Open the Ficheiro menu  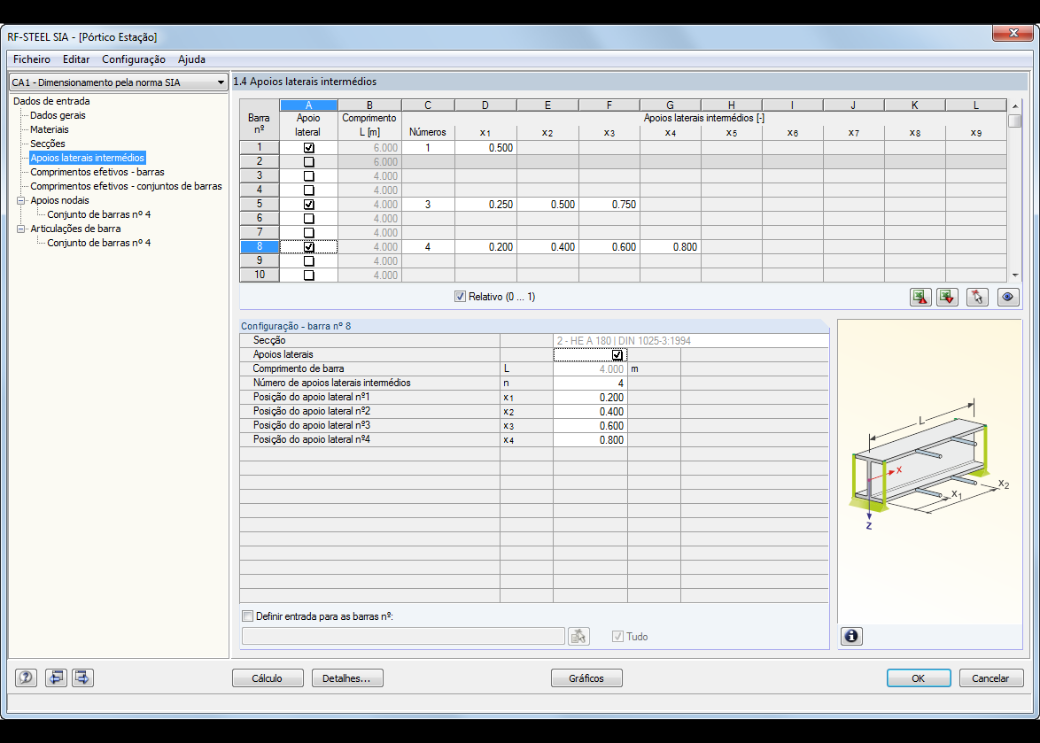tap(32, 59)
